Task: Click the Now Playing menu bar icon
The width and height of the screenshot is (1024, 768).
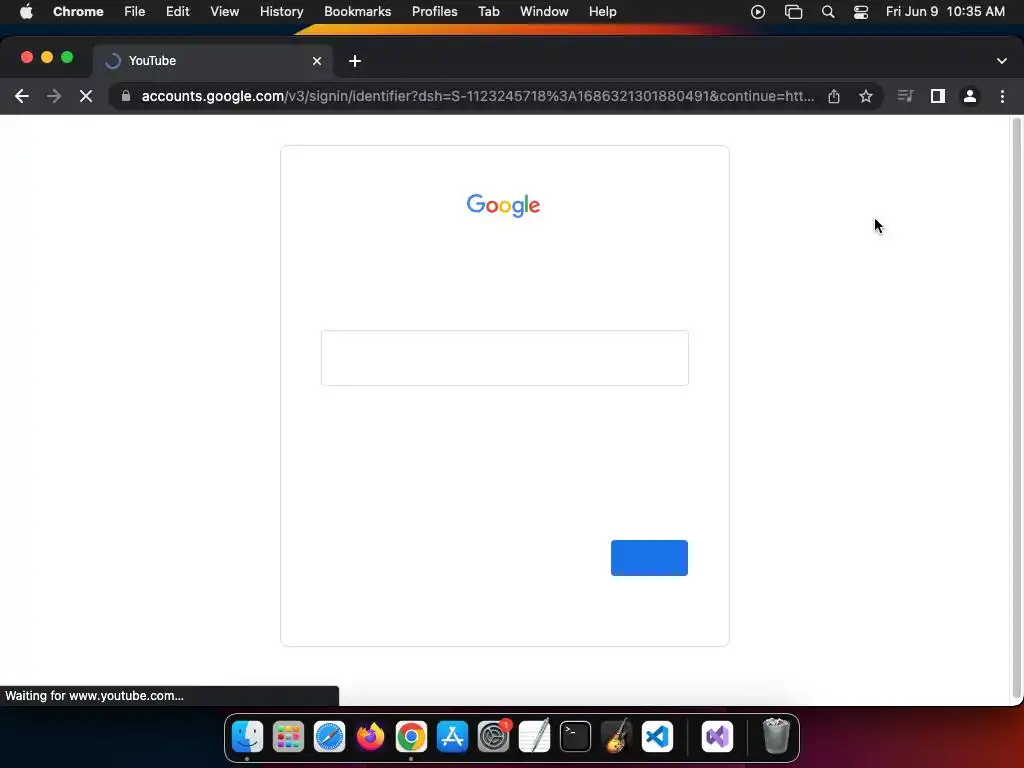Action: (758, 12)
